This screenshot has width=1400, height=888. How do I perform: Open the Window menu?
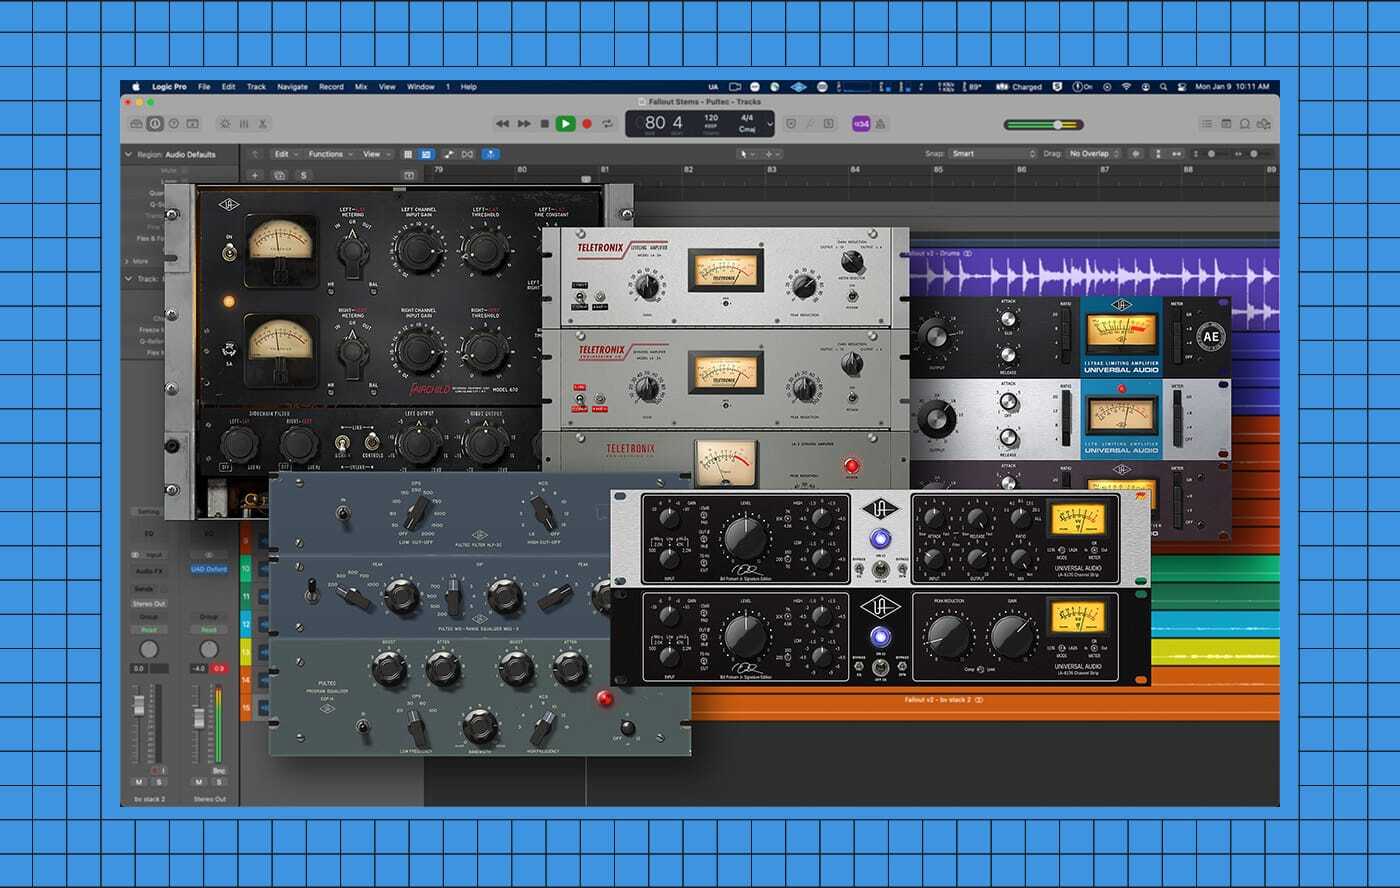coord(421,87)
